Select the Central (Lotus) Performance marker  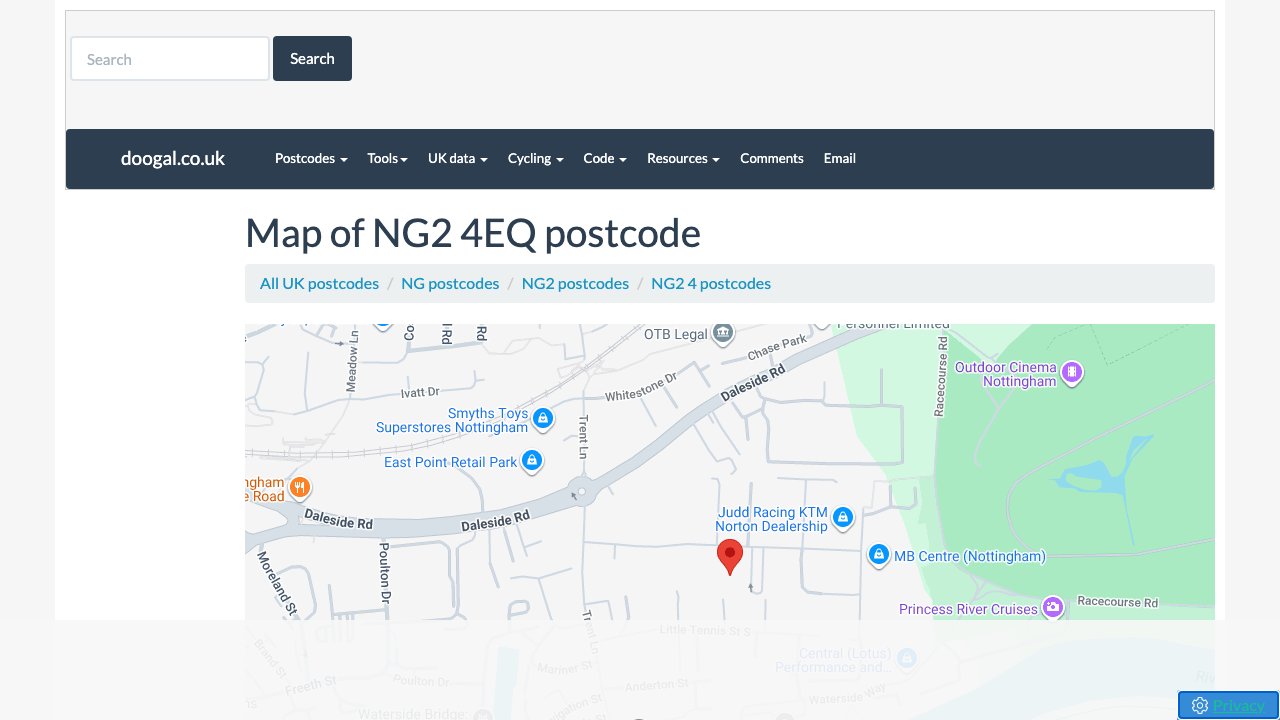coord(907,659)
